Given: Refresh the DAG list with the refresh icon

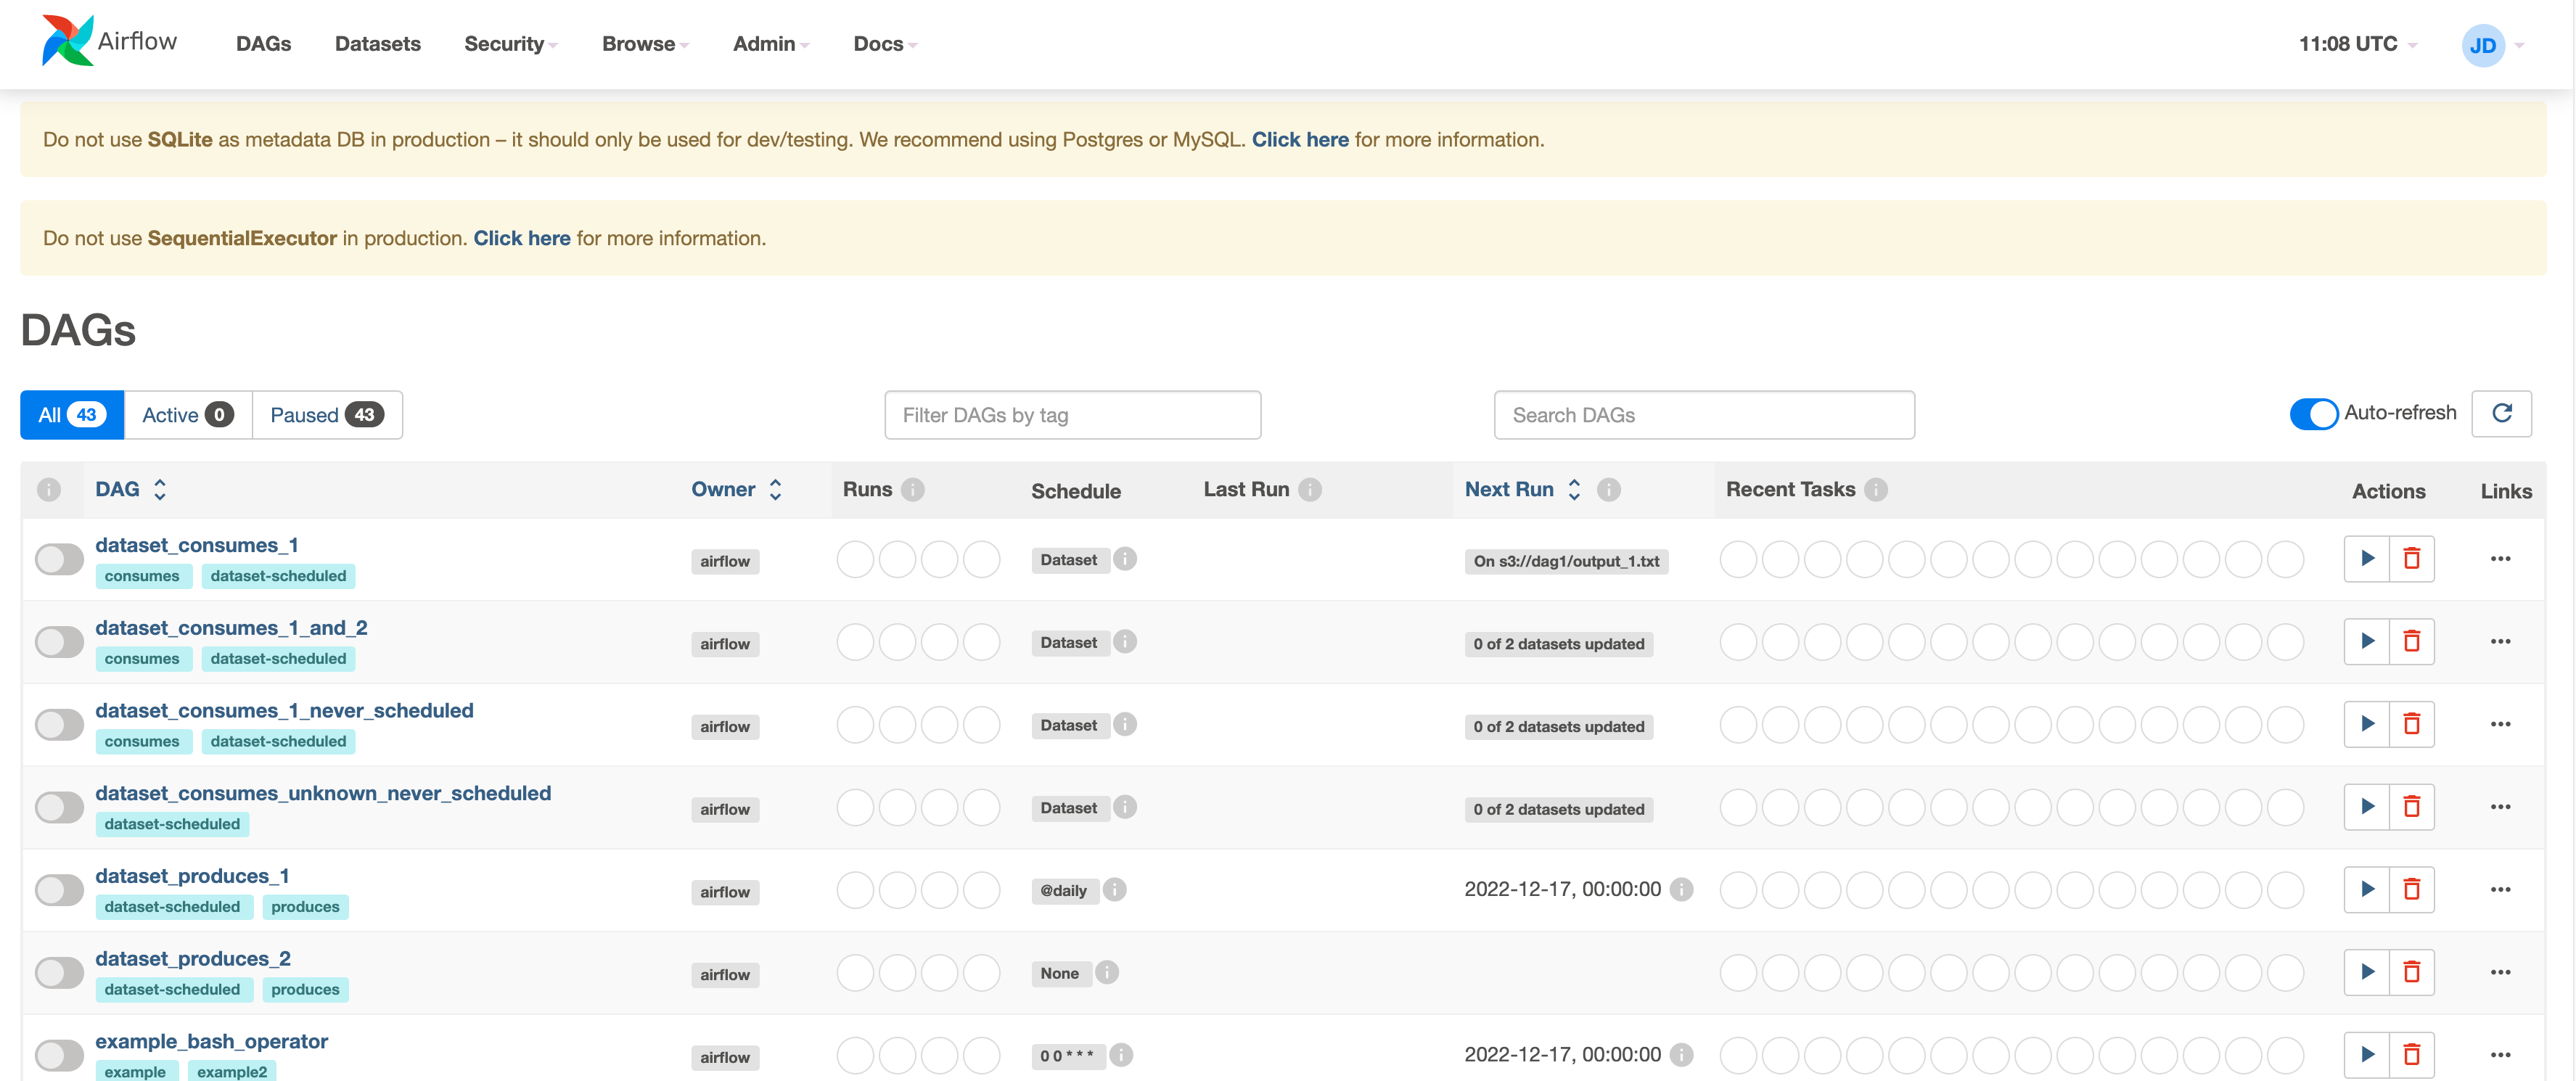Looking at the screenshot, I should 2502,413.
